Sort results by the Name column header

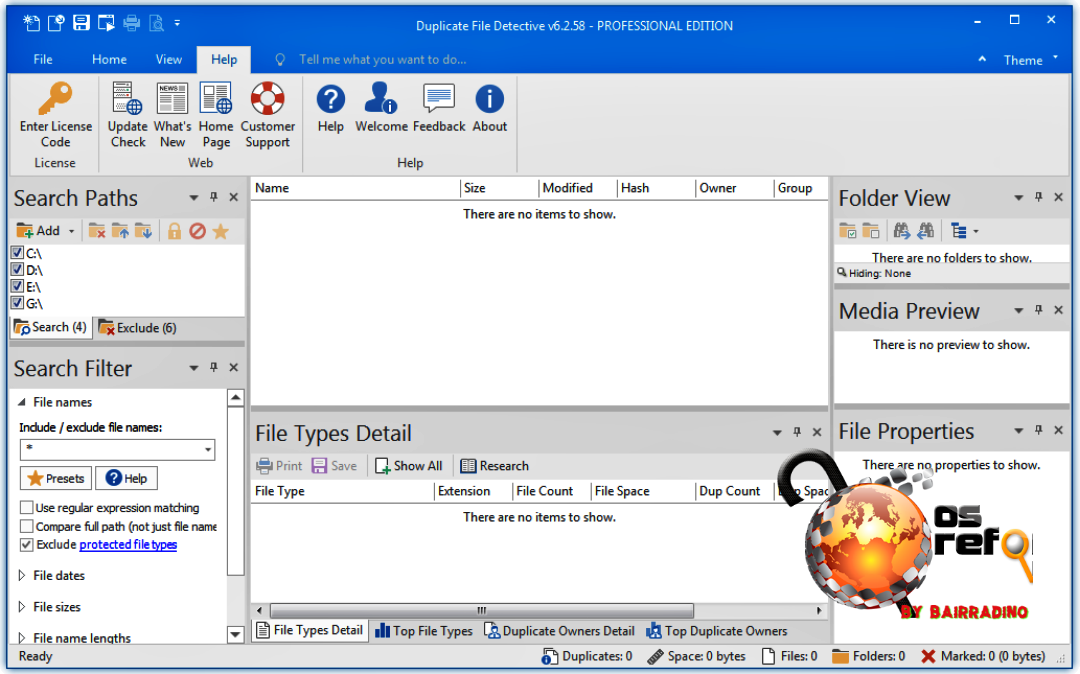[355, 188]
